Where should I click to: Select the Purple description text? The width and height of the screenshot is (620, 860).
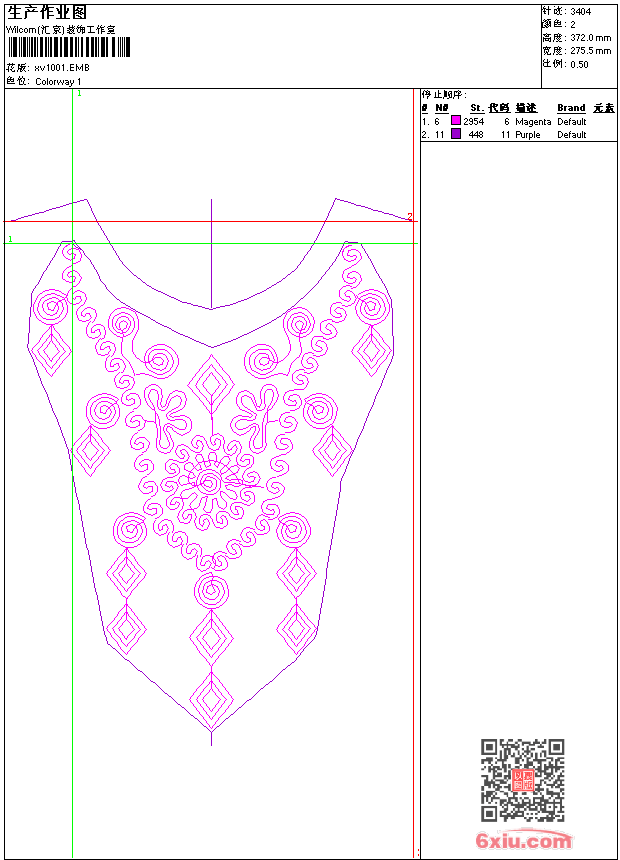pyautogui.click(x=528, y=134)
